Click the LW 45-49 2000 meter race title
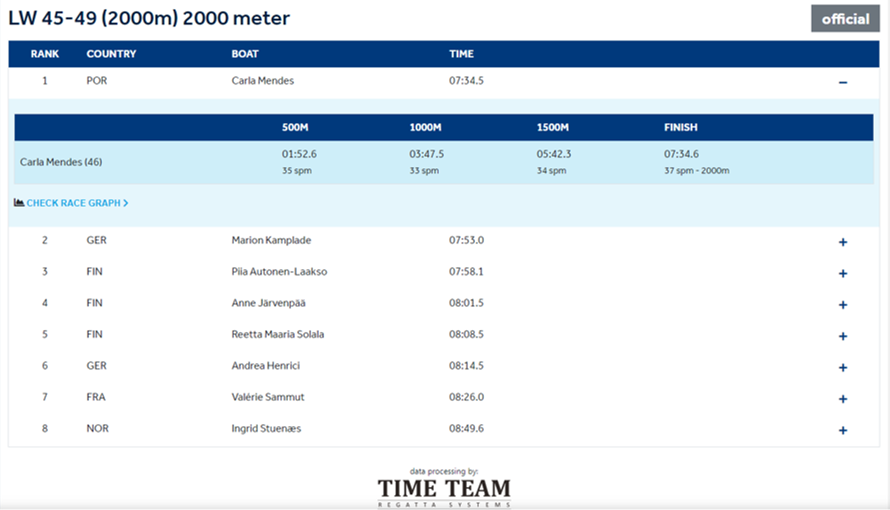 coord(150,19)
